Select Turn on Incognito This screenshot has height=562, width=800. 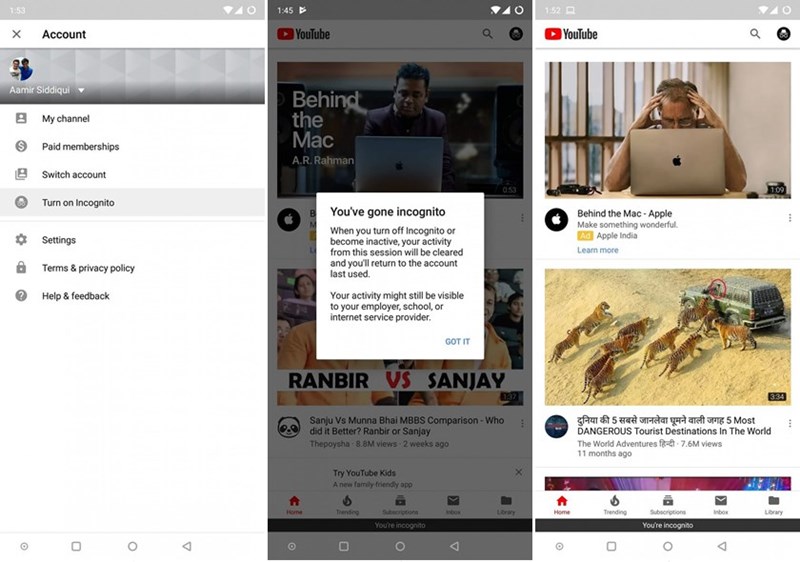[x=132, y=202]
